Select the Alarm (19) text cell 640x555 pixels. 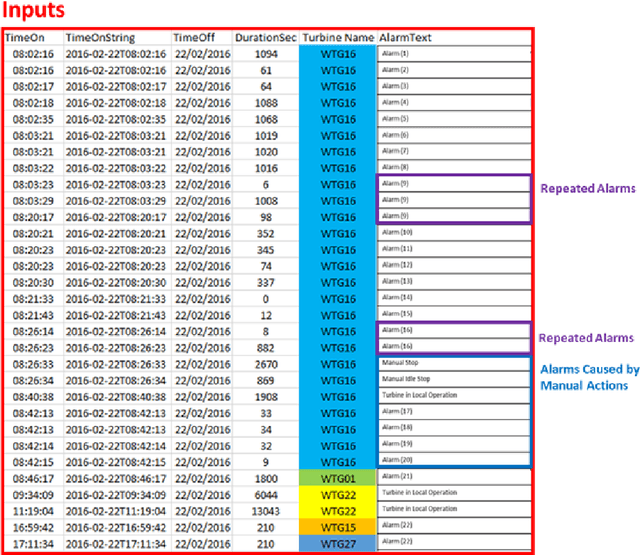pyautogui.click(x=454, y=444)
